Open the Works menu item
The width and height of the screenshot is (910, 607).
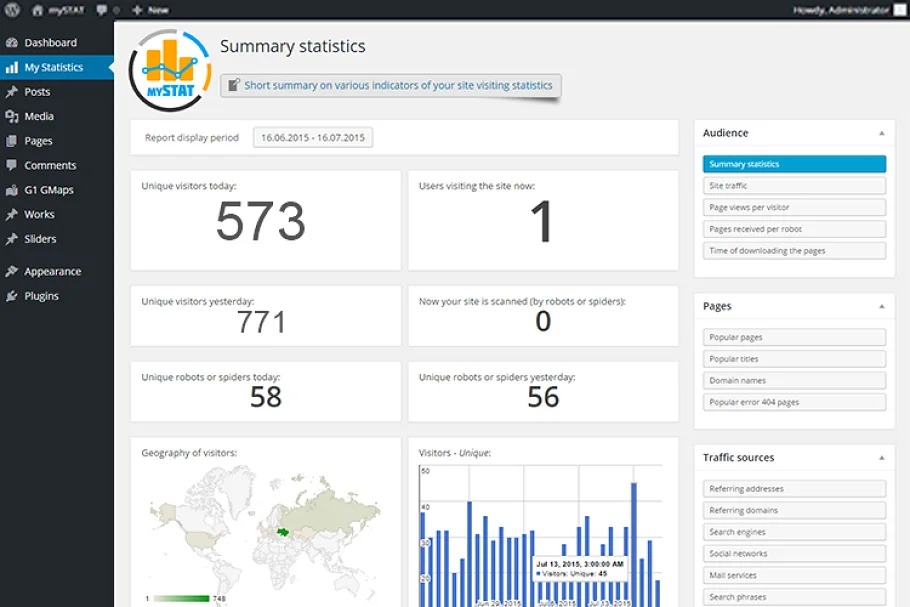40,215
